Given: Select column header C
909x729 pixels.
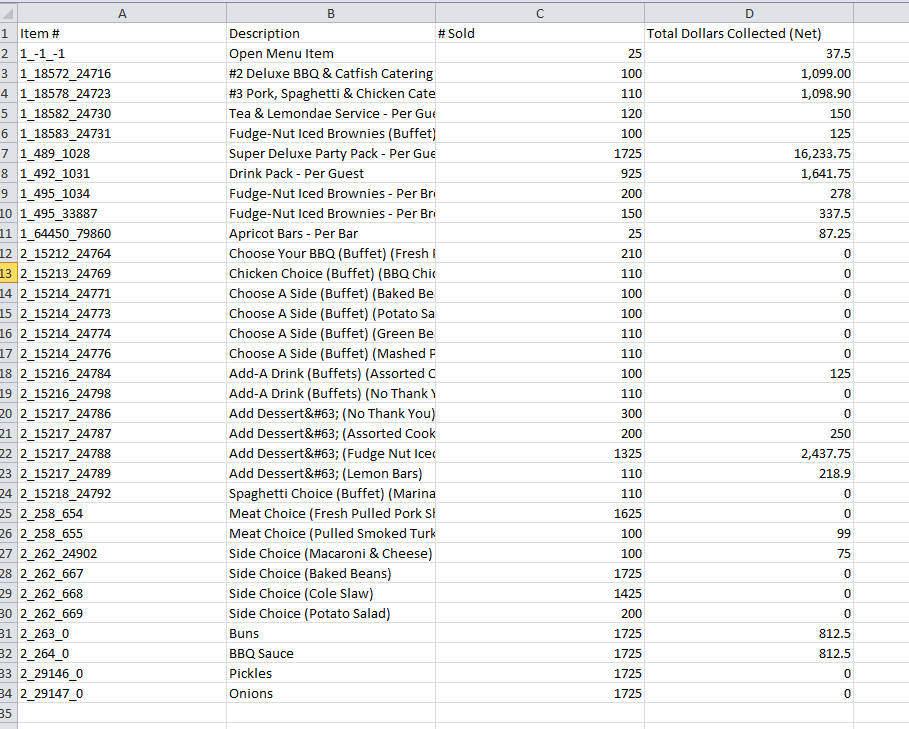Looking at the screenshot, I should (x=539, y=13).
